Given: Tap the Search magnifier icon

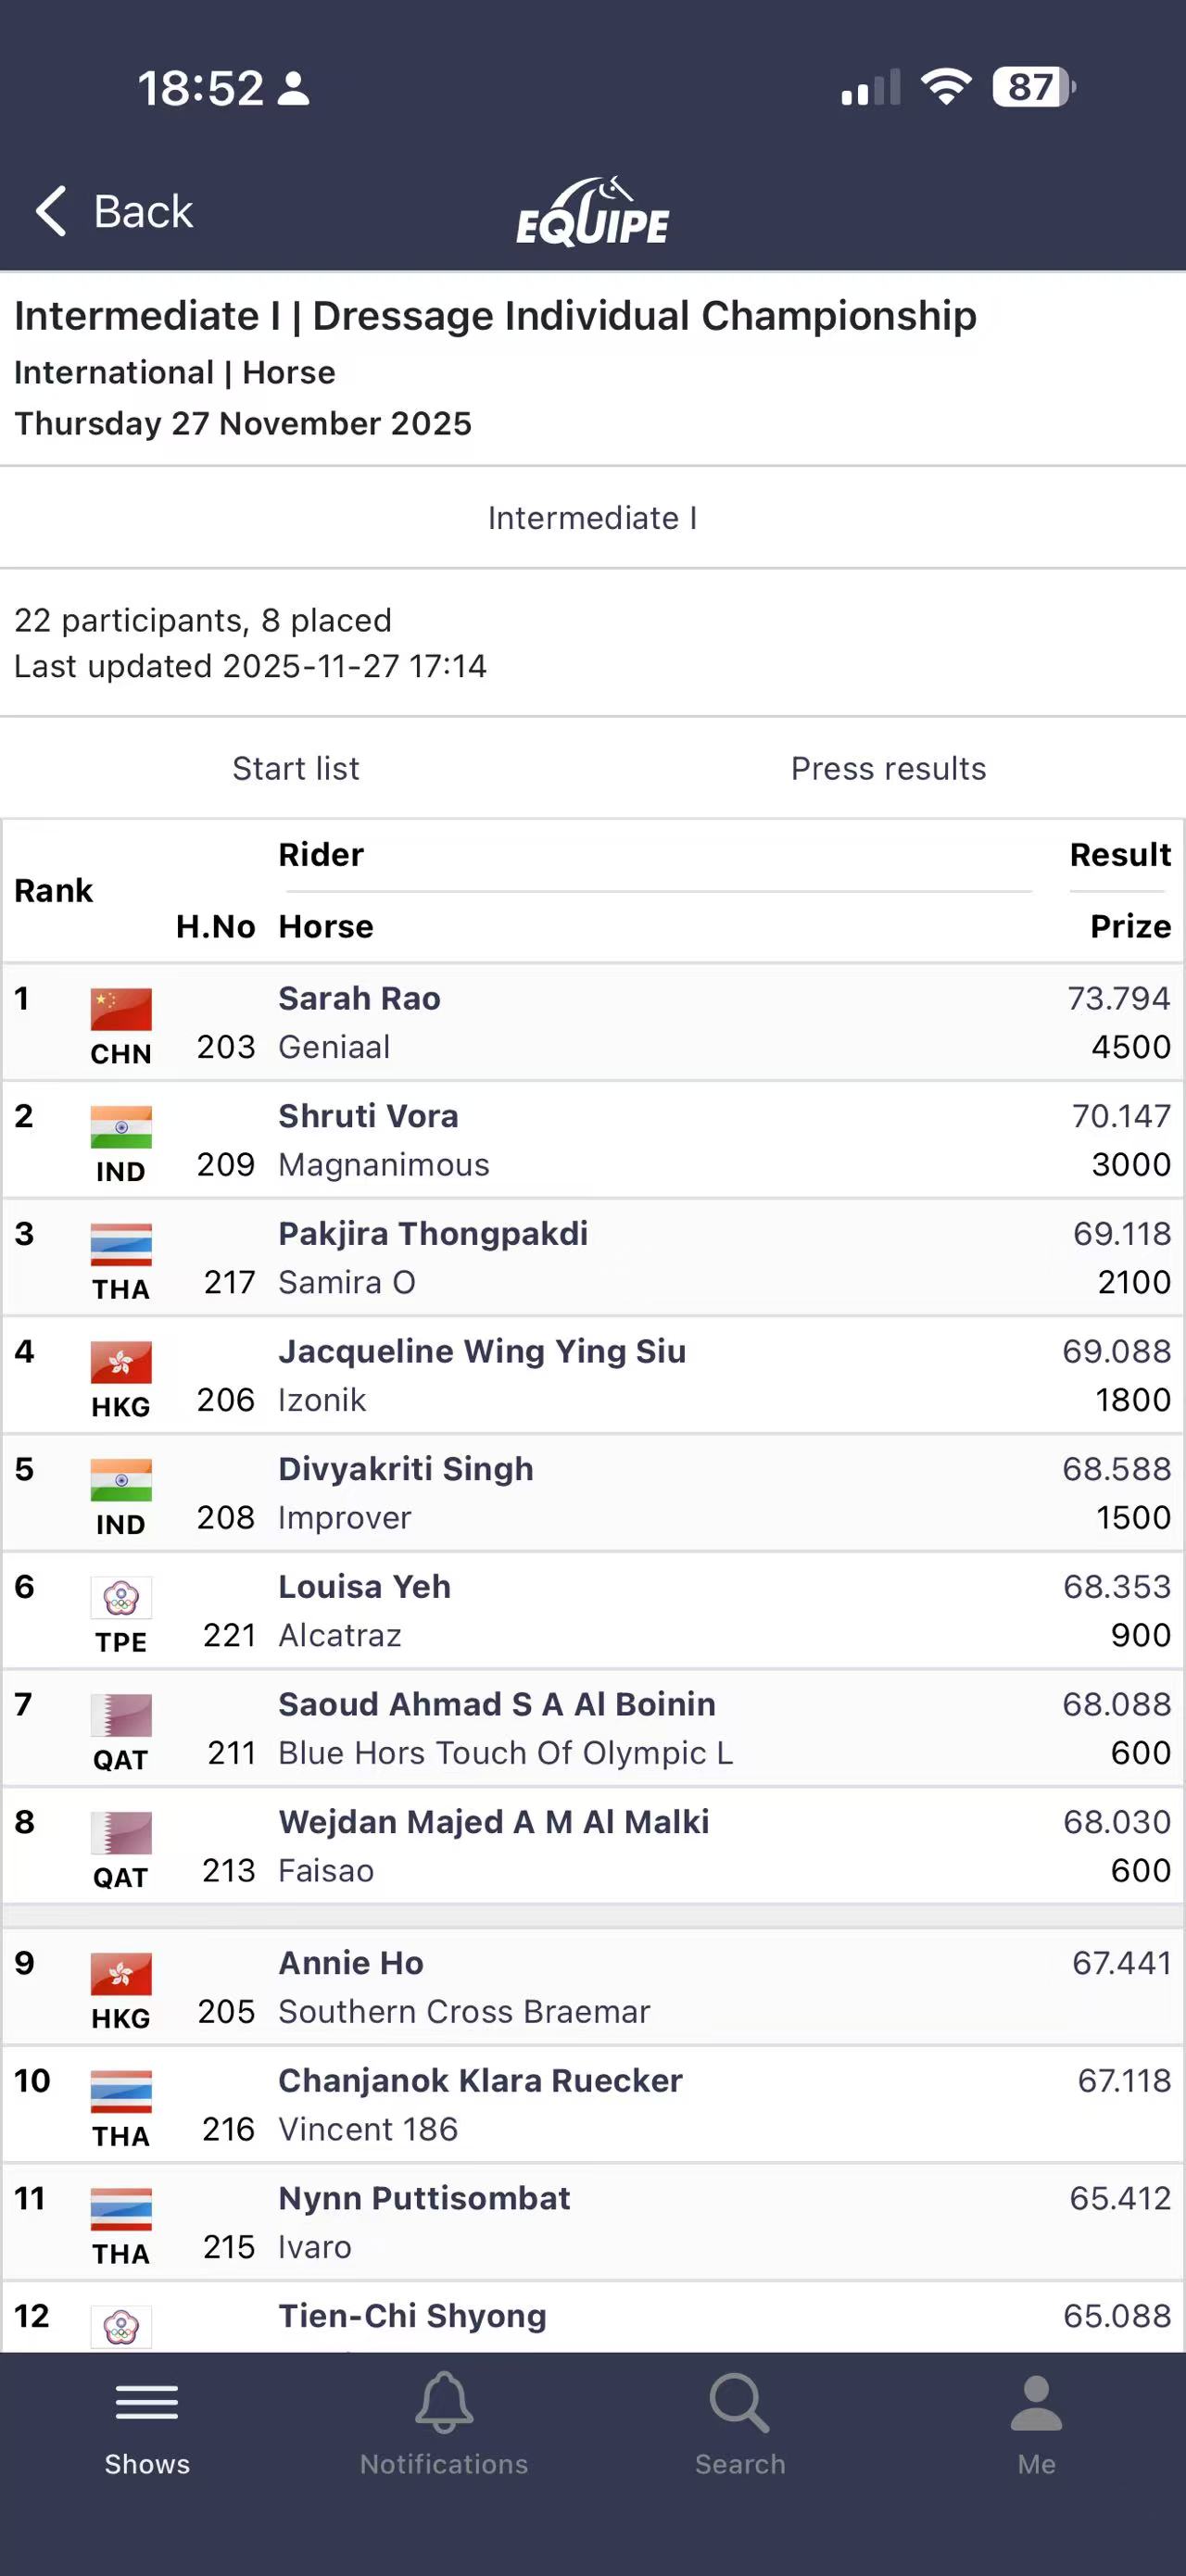Looking at the screenshot, I should (x=739, y=2401).
